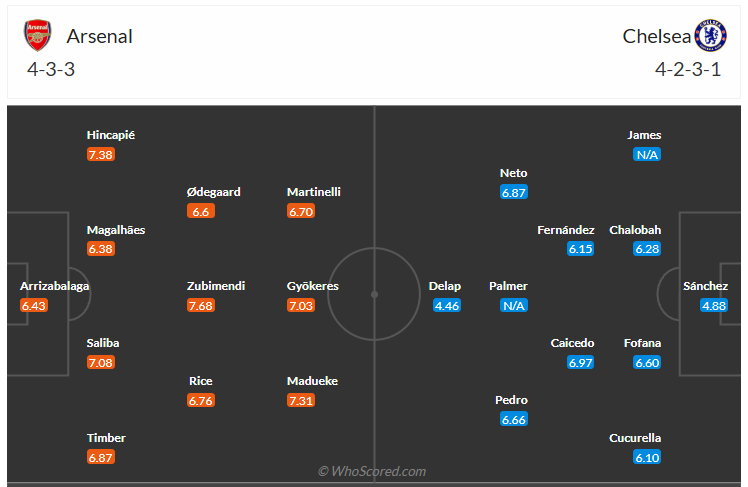This screenshot has height=487, width=748.
Task: Open Saliba's player name
Action: [103, 343]
